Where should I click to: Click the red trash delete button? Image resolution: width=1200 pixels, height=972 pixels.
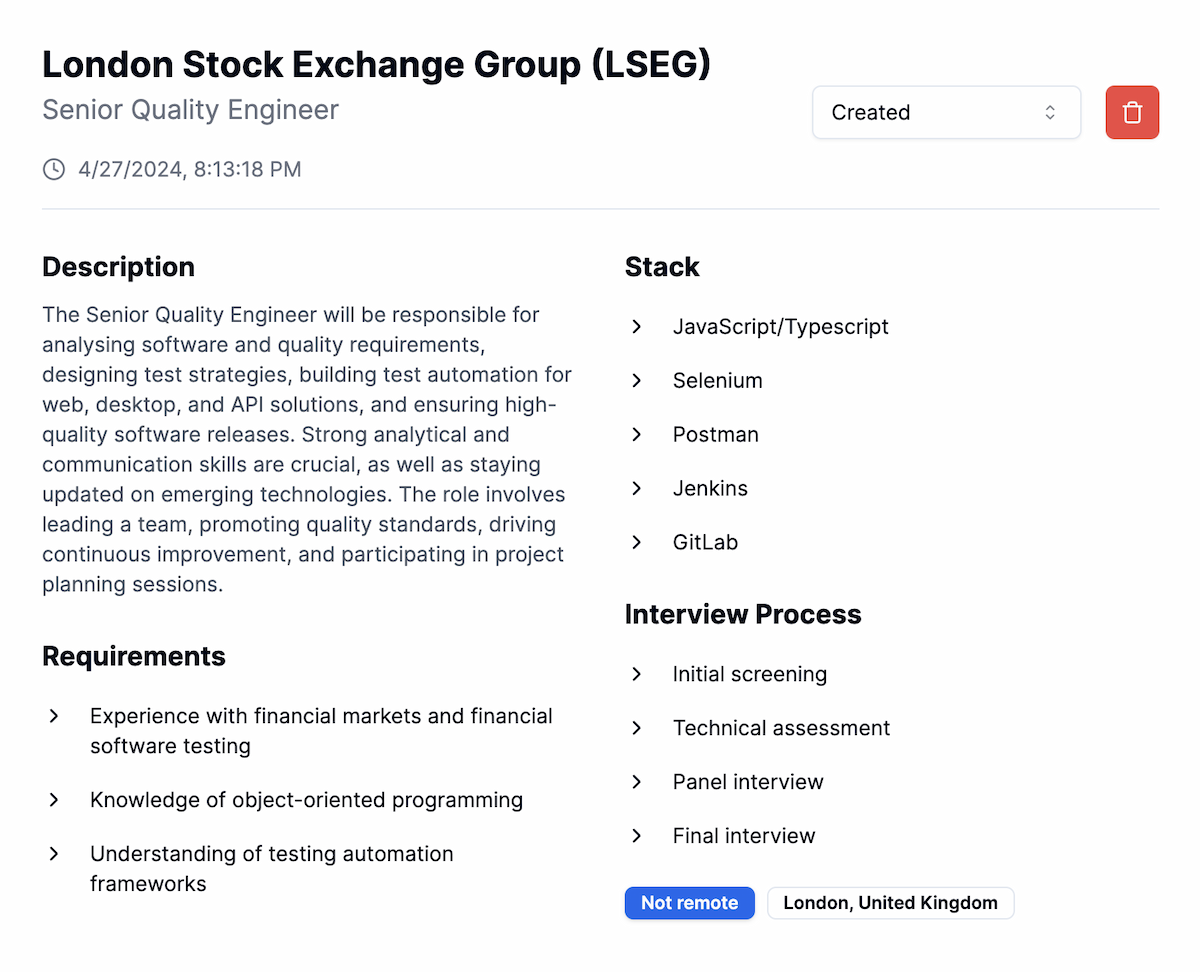click(1132, 112)
